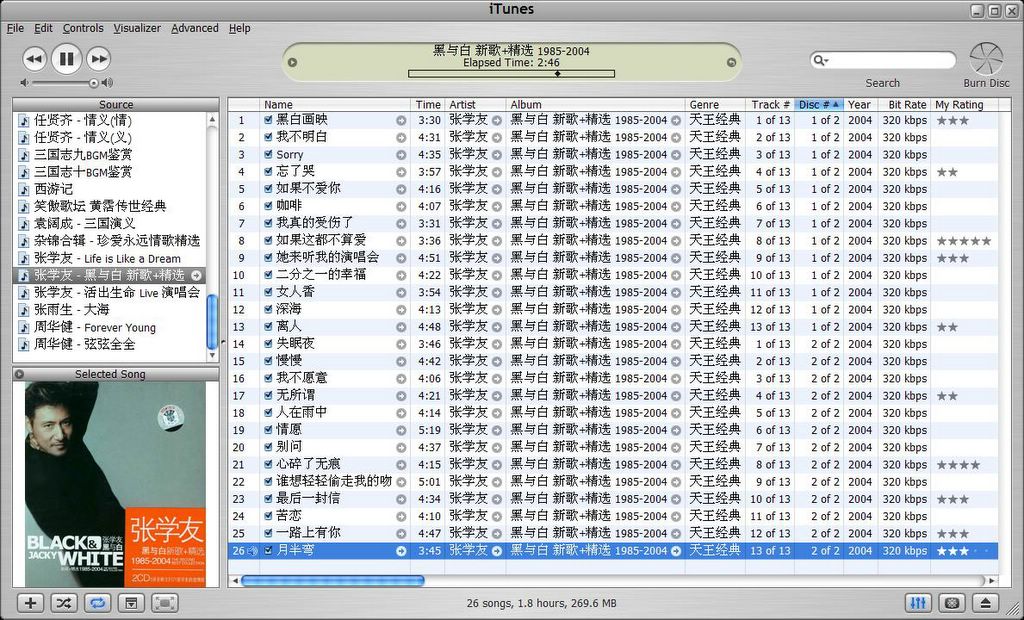
Task: Sort by the Album column header
Action: [x=596, y=105]
